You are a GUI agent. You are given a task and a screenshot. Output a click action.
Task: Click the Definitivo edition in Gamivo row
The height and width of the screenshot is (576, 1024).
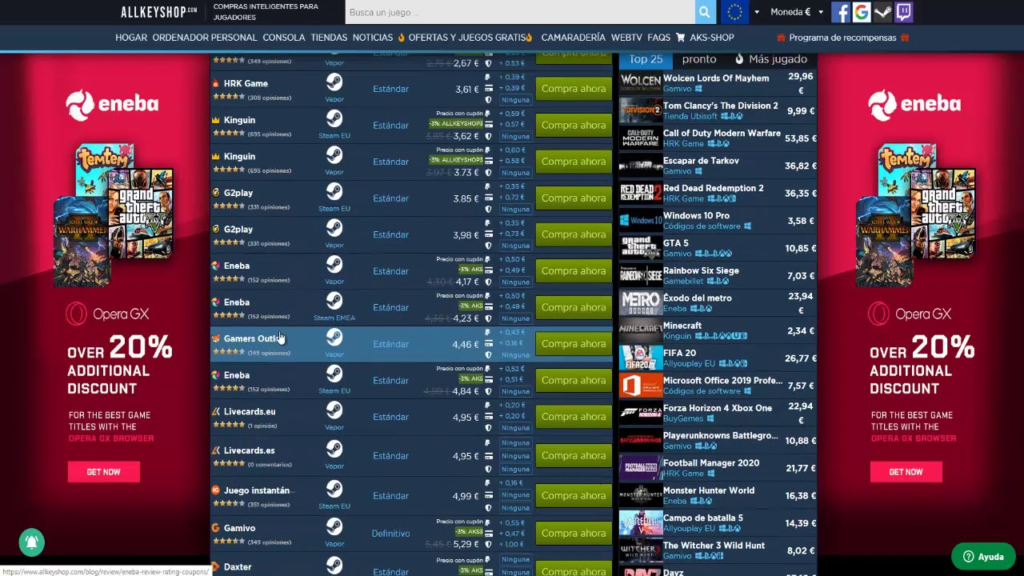pos(391,534)
